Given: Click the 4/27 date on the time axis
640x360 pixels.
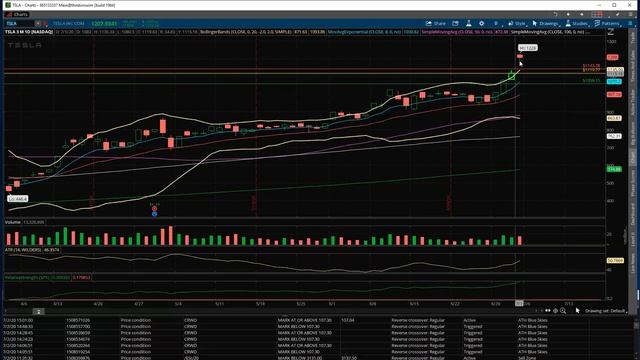Looking at the screenshot, I should (139, 304).
